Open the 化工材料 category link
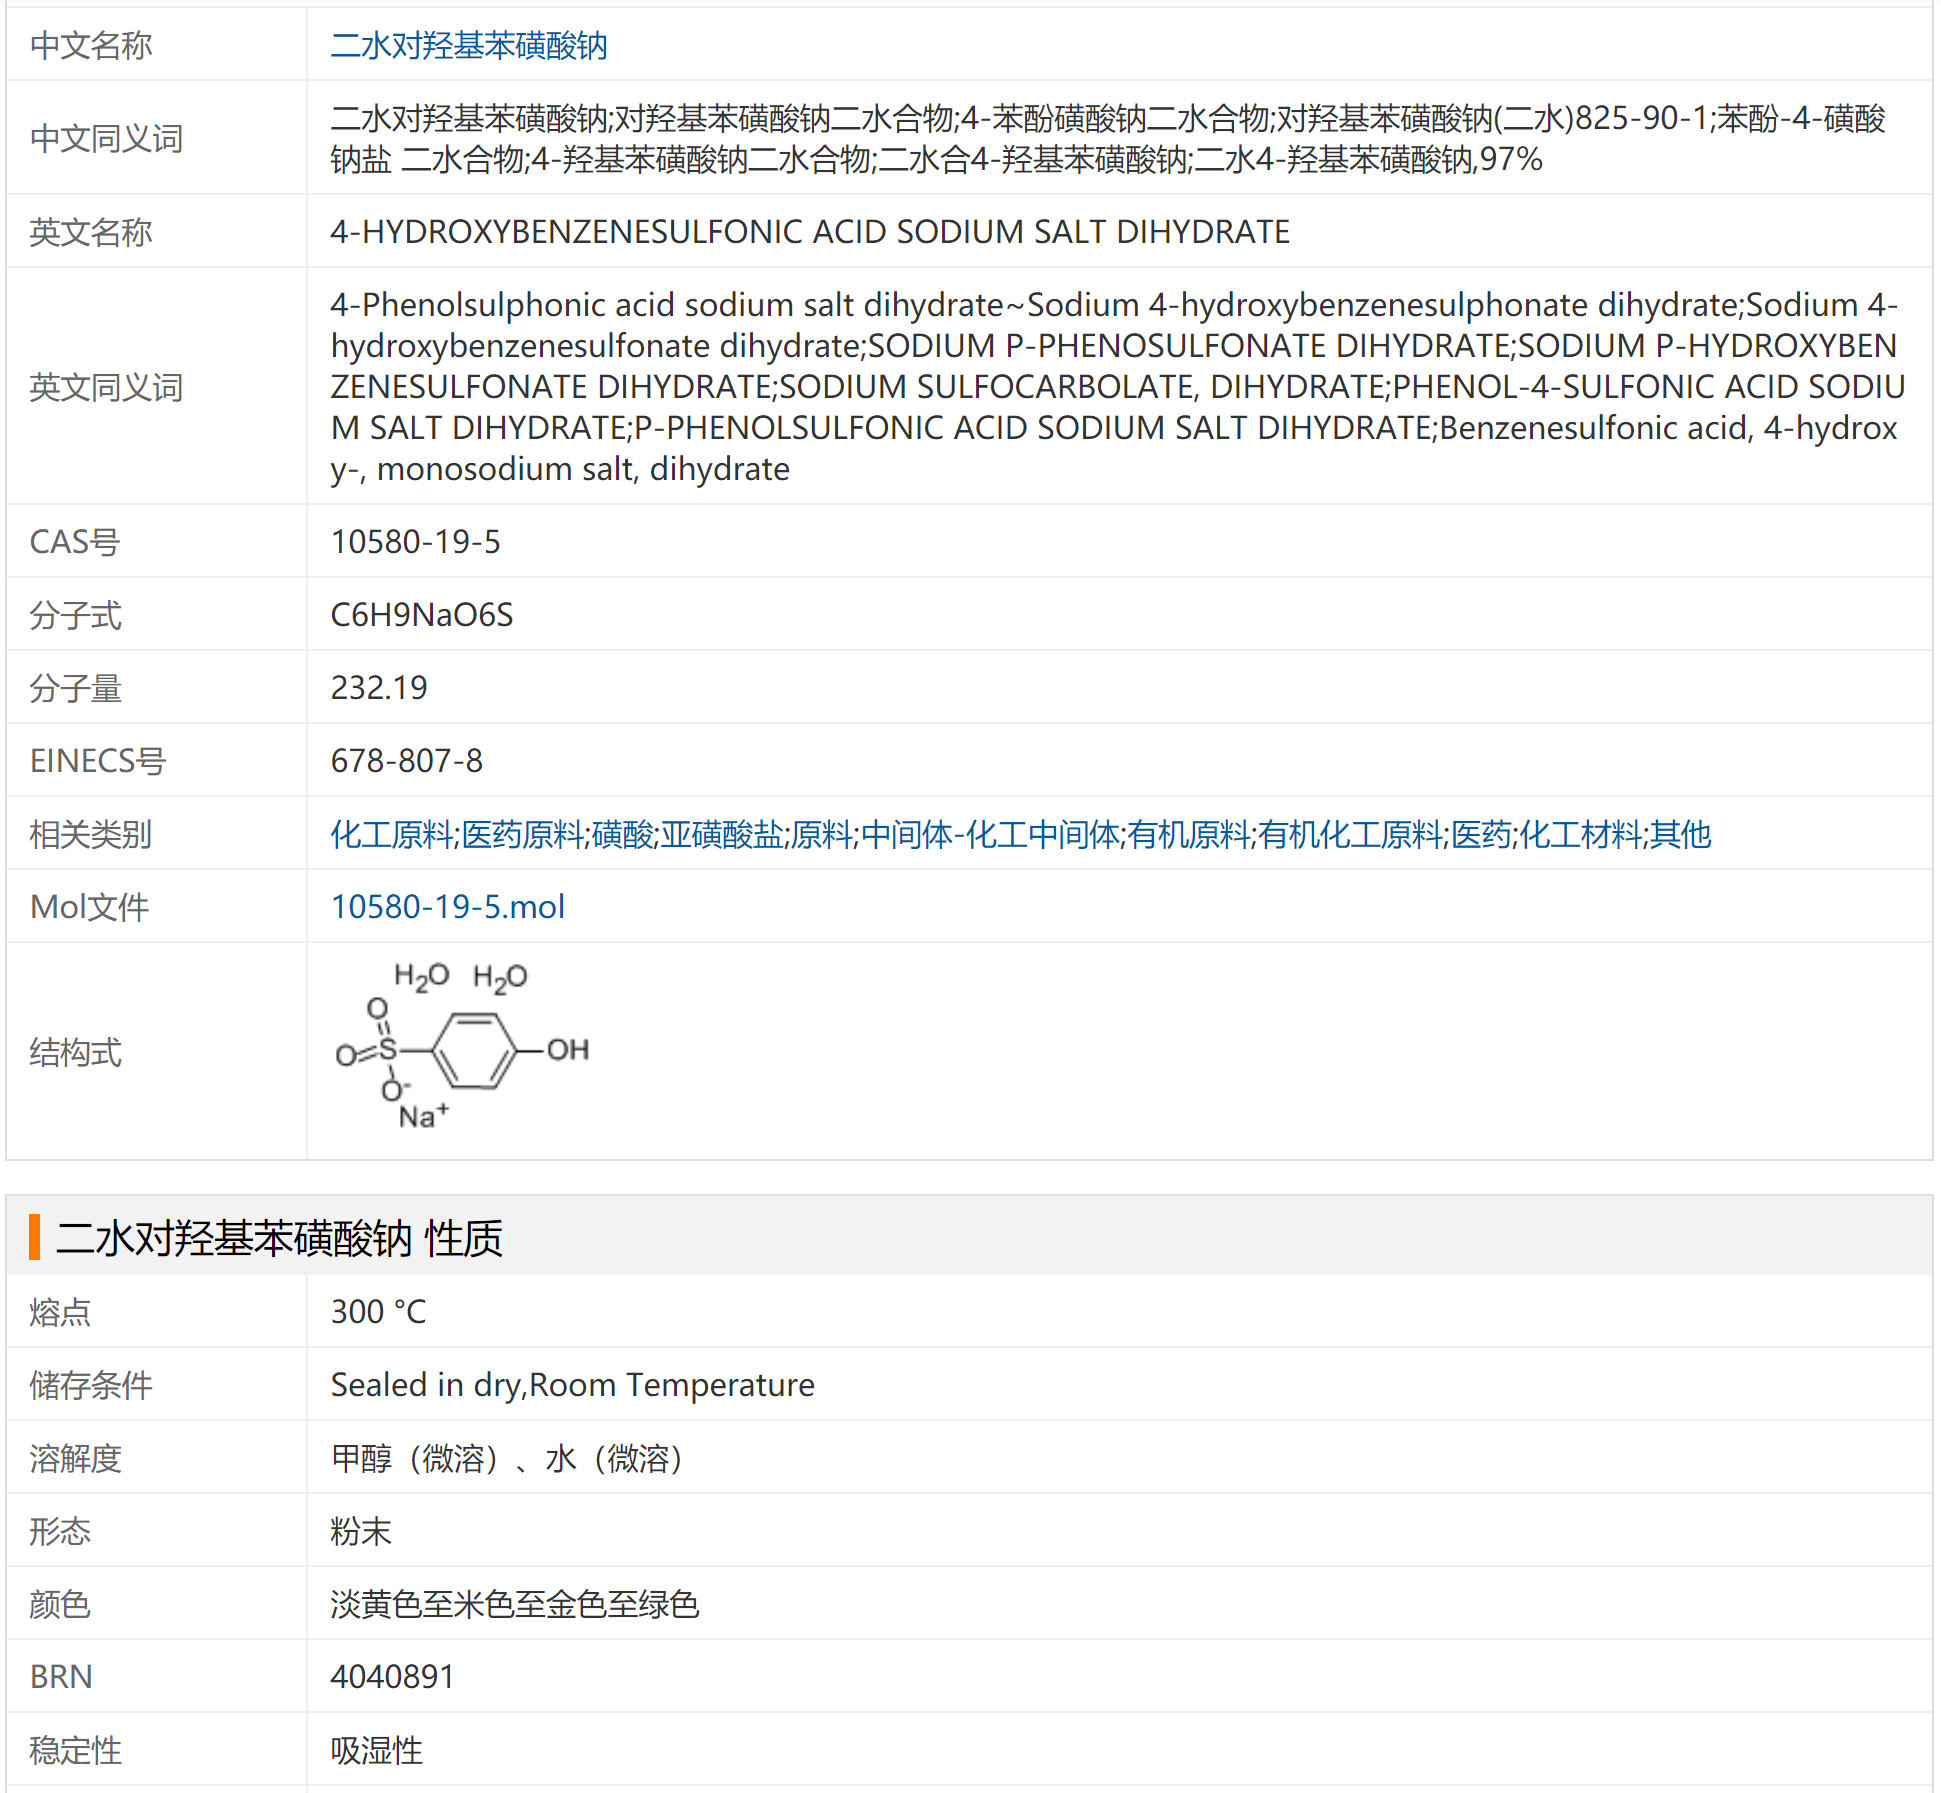Screen dimensions: 1941x1793 (x=1580, y=834)
